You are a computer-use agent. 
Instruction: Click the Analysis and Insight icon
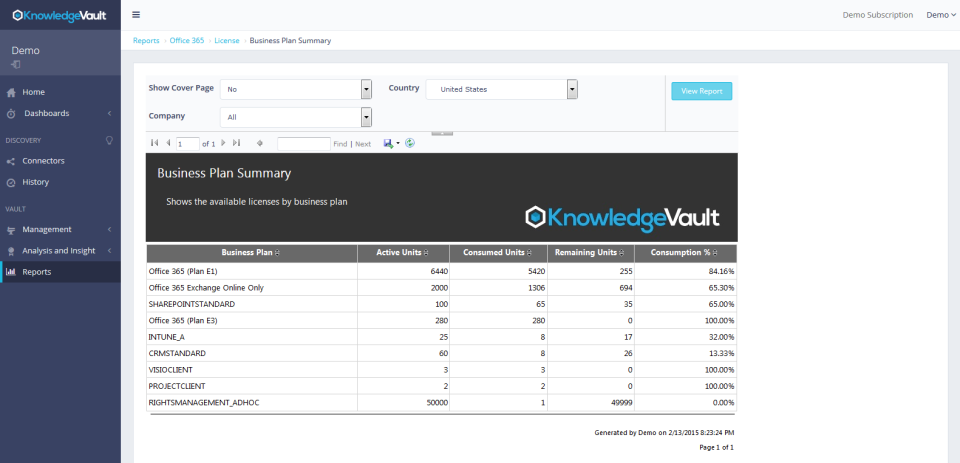10,251
